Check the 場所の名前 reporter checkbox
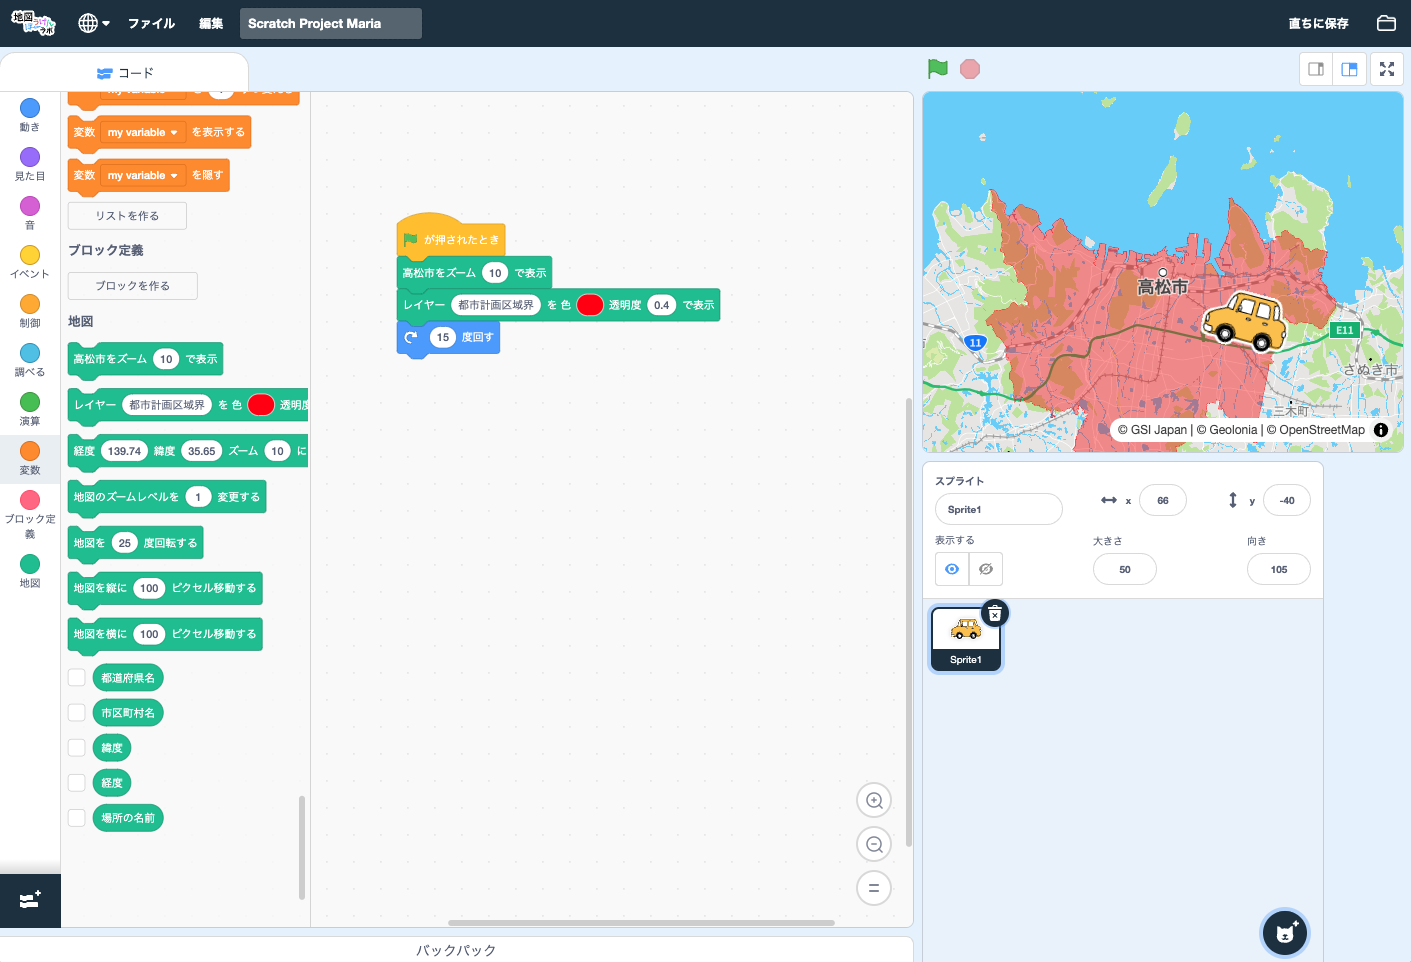The image size is (1411, 962). pyautogui.click(x=77, y=817)
